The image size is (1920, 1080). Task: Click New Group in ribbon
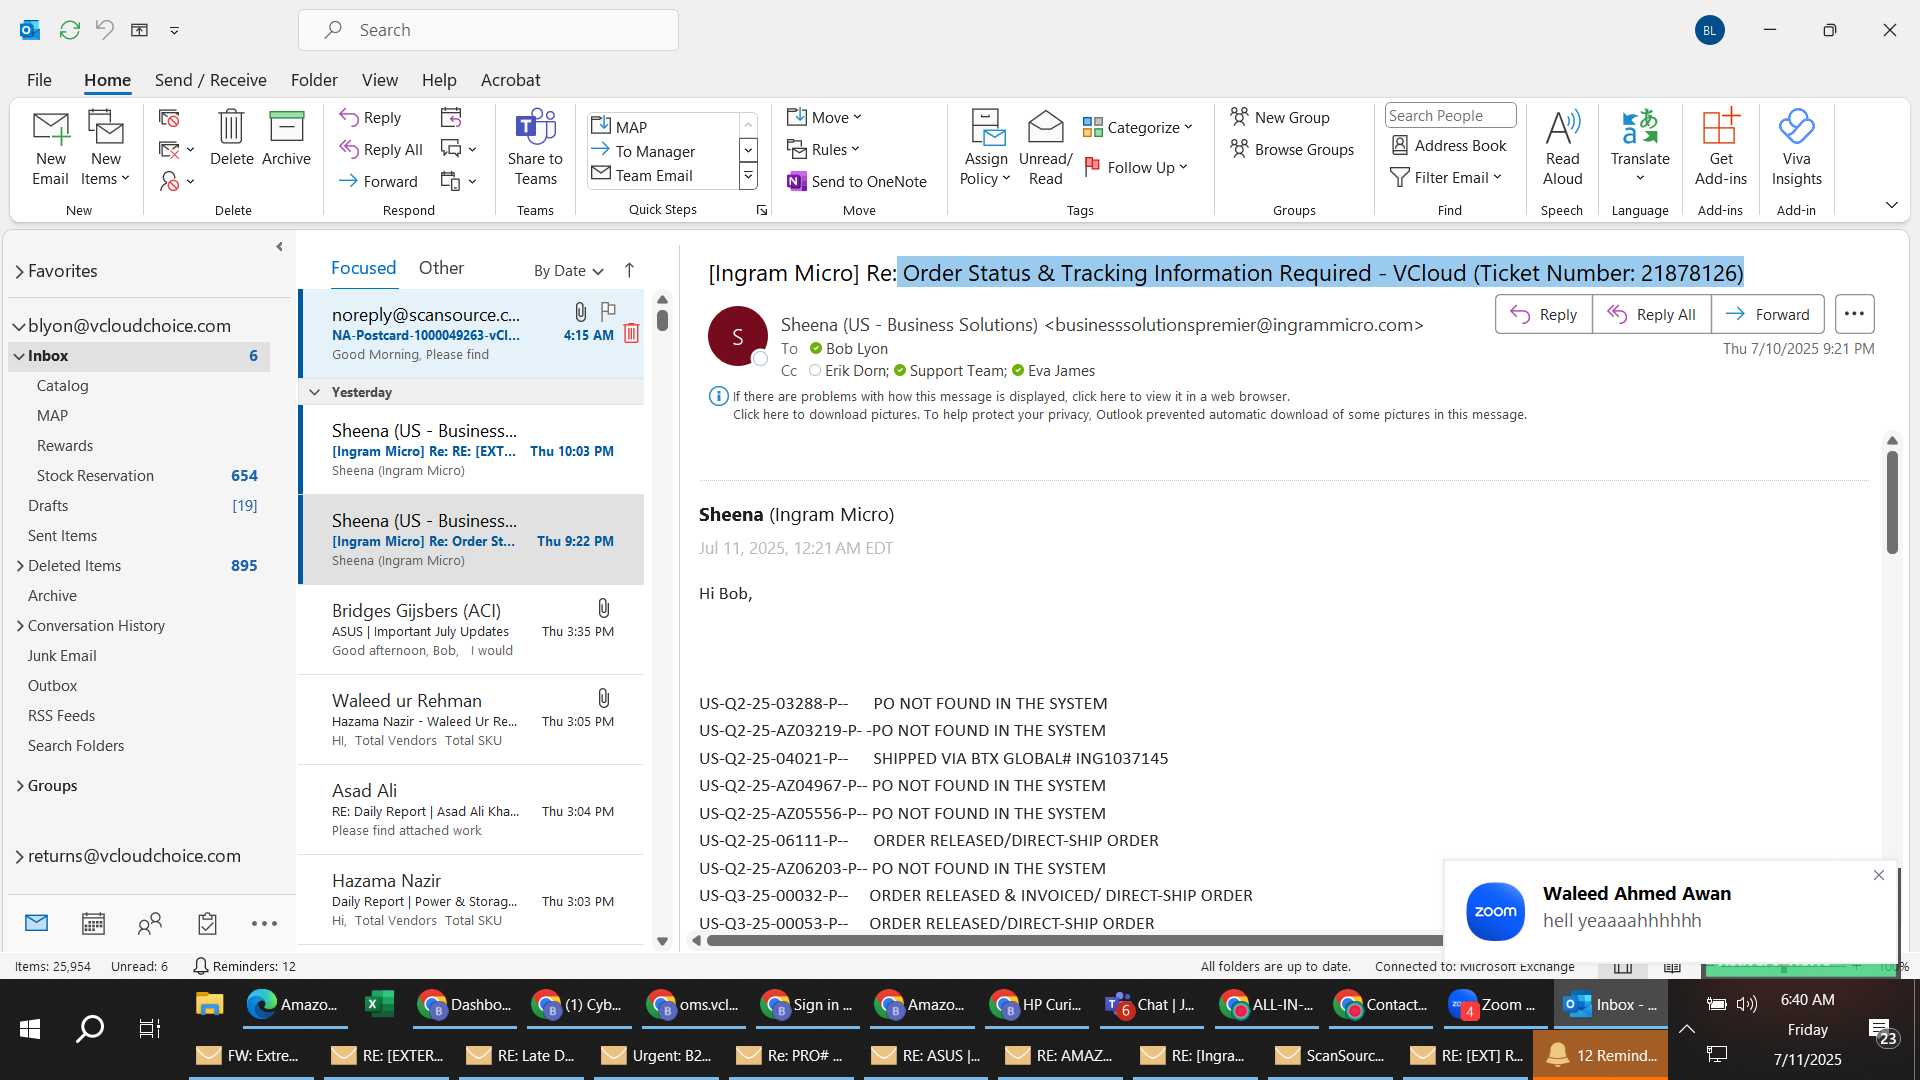pos(1279,117)
